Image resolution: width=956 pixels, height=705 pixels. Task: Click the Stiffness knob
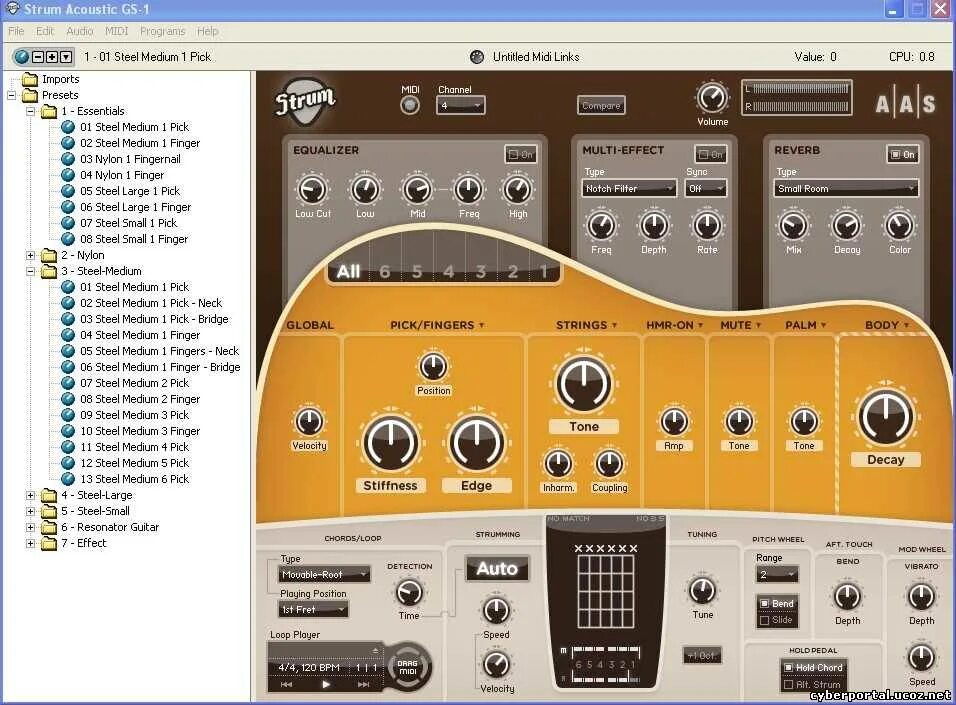(390, 443)
